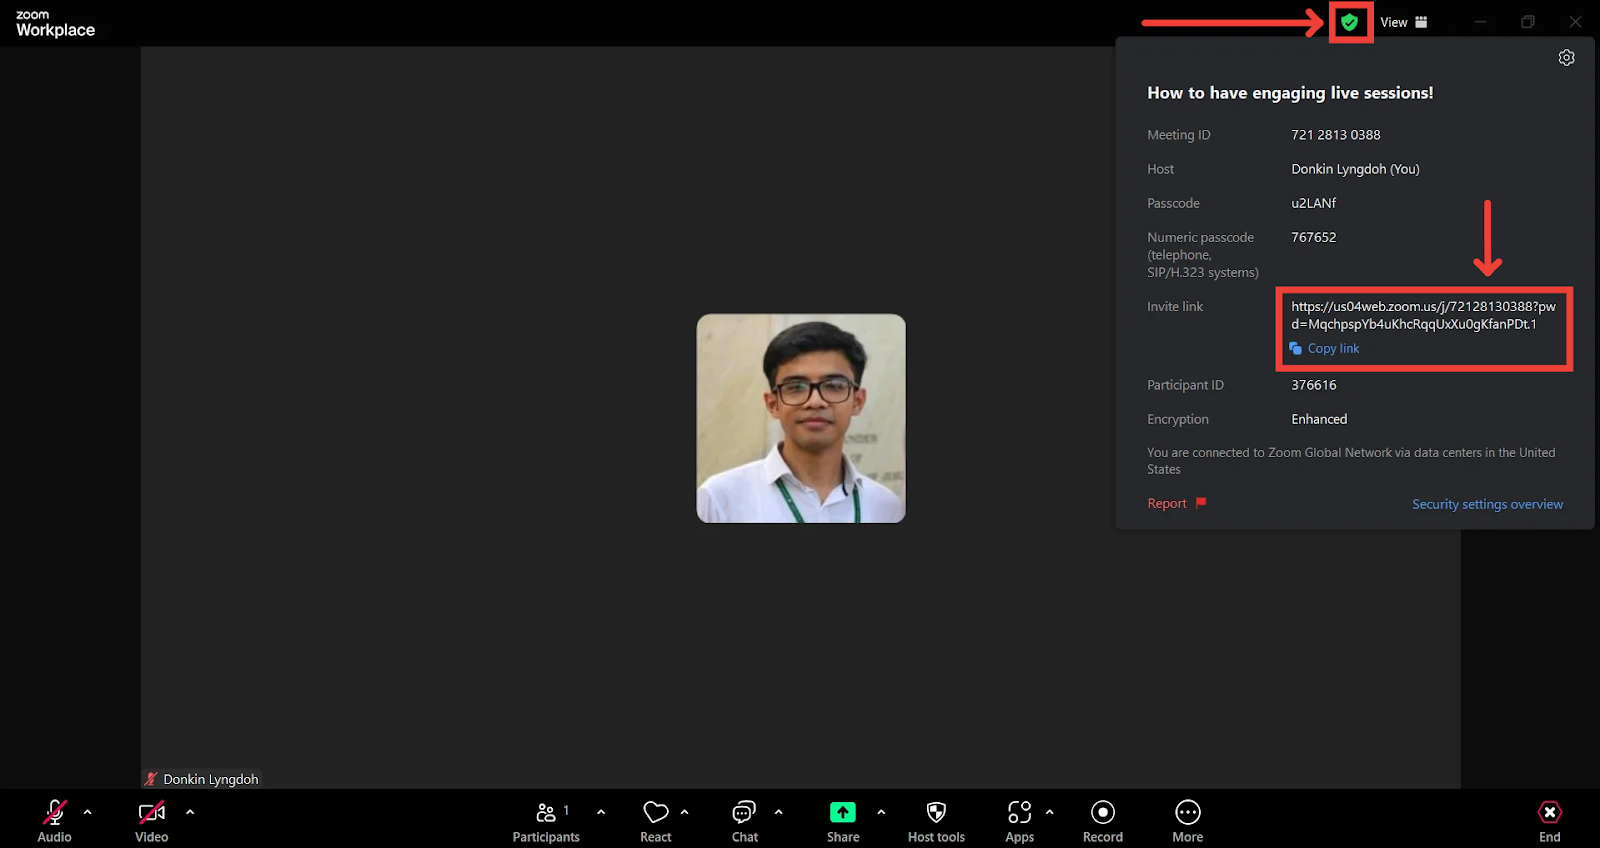Click Donkin Lyngdoh's profile picture thumbnail
The image size is (1600, 848).
pyautogui.click(x=801, y=418)
